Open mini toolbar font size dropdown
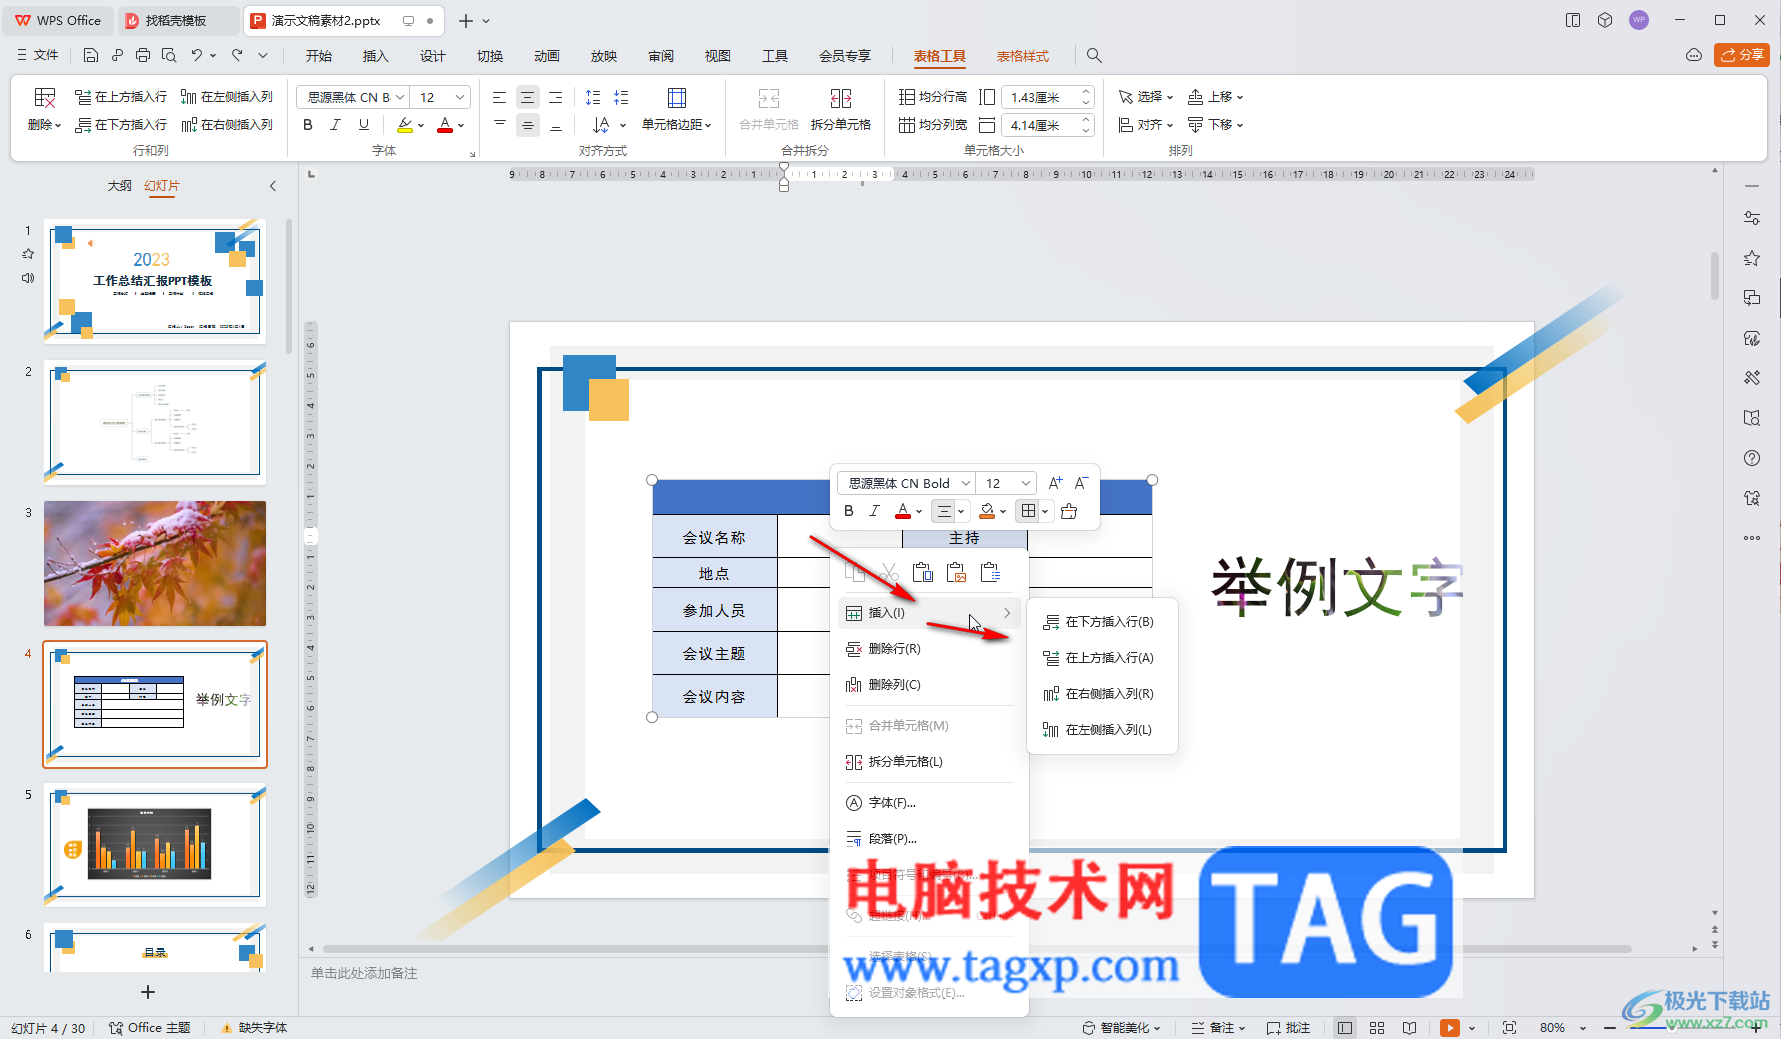Image resolution: width=1781 pixels, height=1039 pixels. tap(1026, 483)
